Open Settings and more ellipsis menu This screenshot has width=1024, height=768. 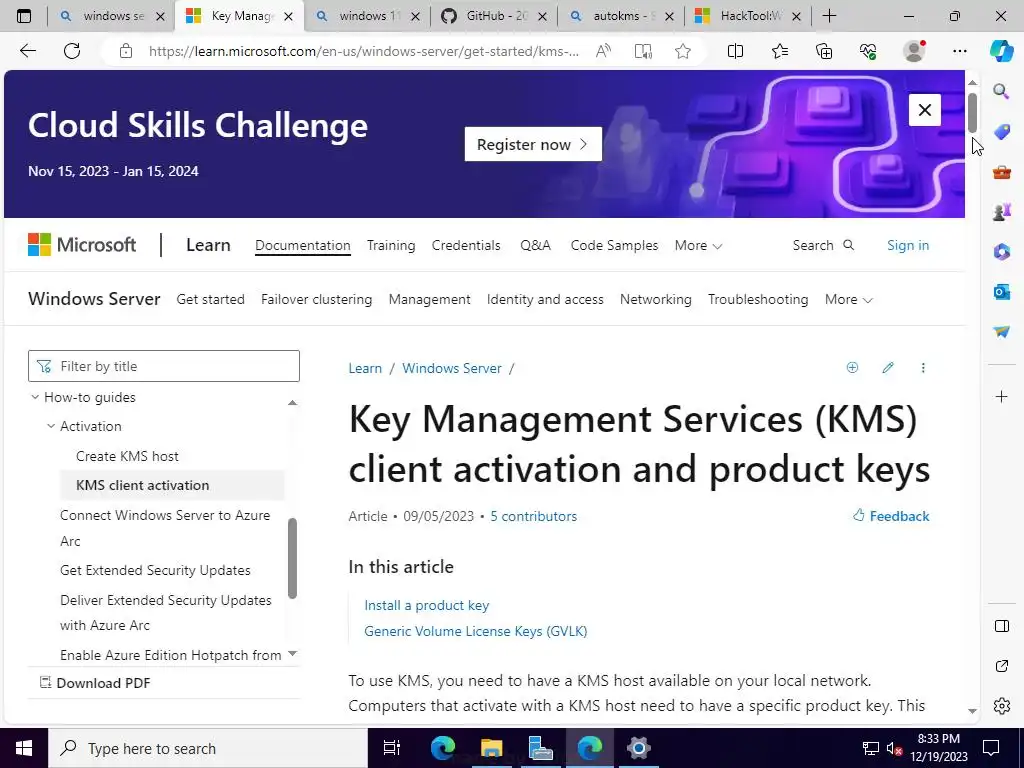(x=959, y=51)
